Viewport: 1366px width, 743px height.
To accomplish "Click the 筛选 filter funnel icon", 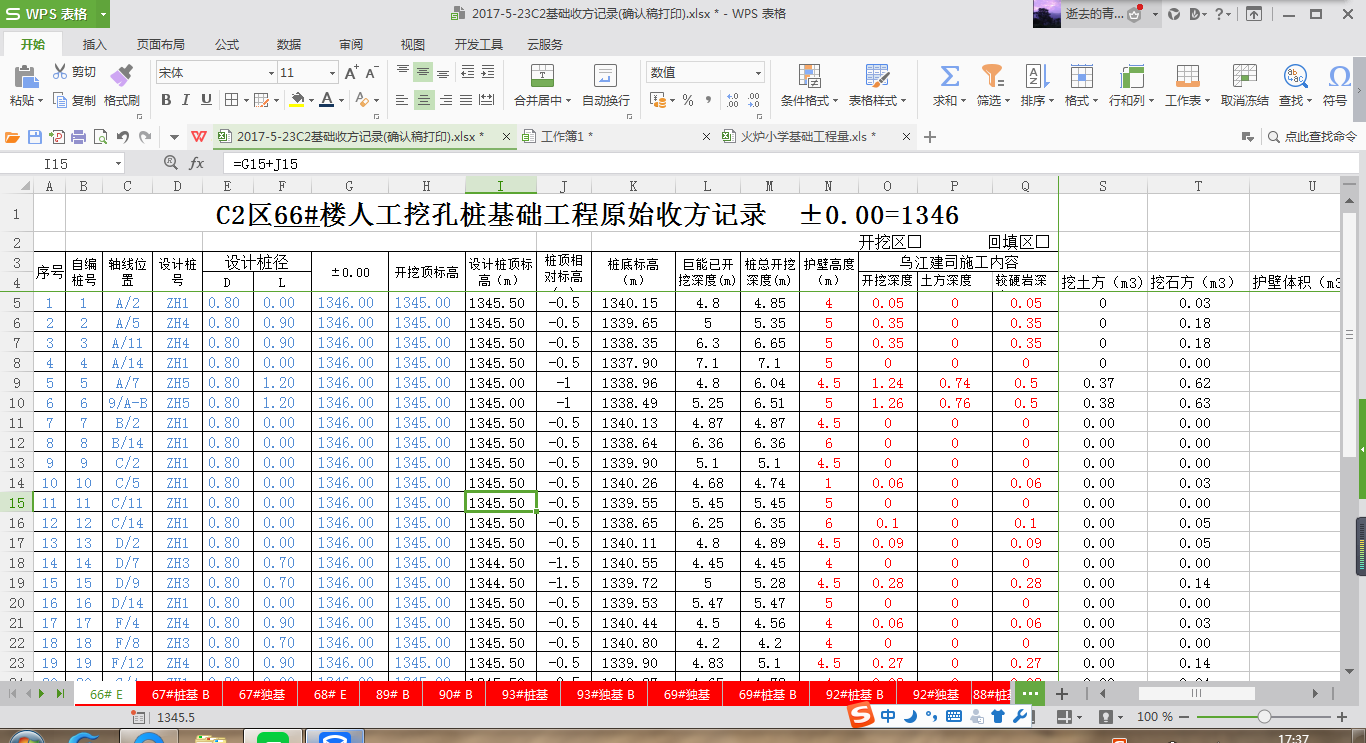I will 991,76.
